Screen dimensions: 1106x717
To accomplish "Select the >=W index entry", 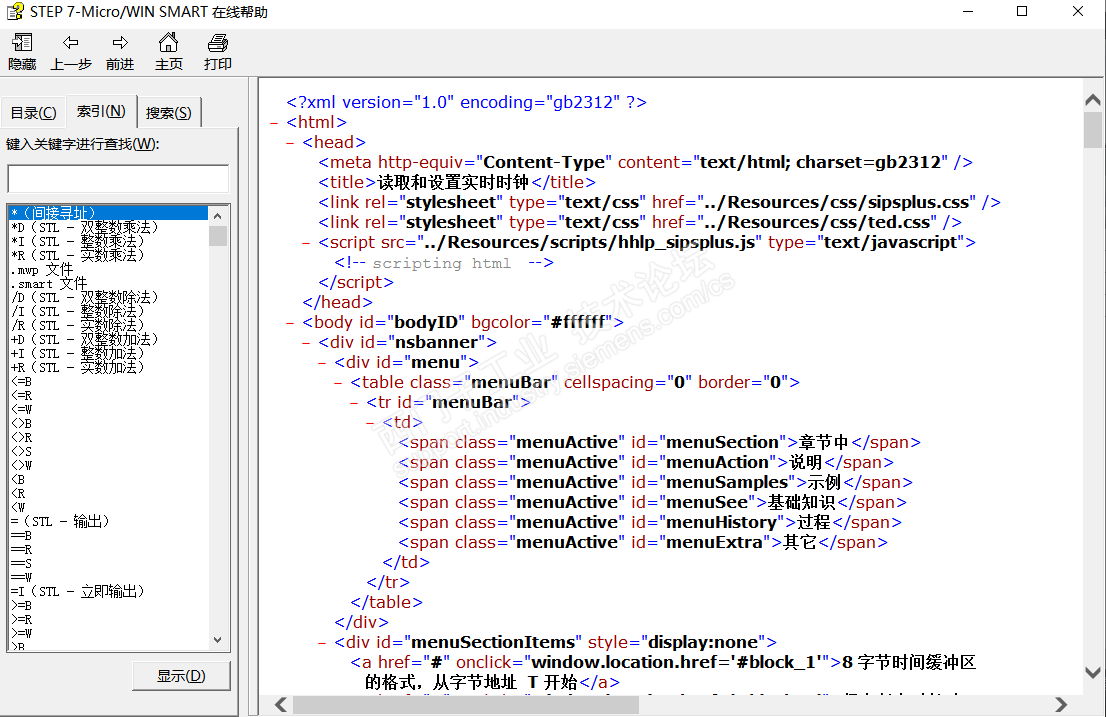I will coord(21,633).
